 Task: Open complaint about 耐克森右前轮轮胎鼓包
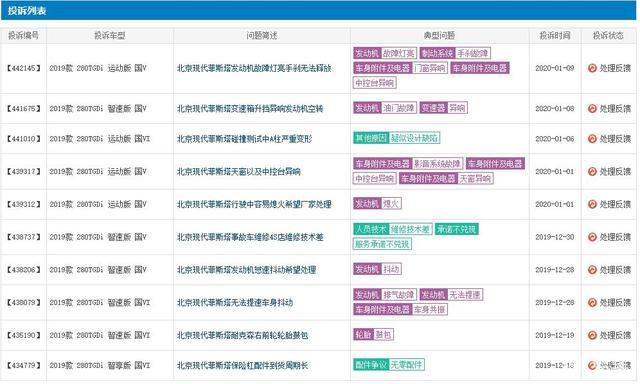point(242,335)
